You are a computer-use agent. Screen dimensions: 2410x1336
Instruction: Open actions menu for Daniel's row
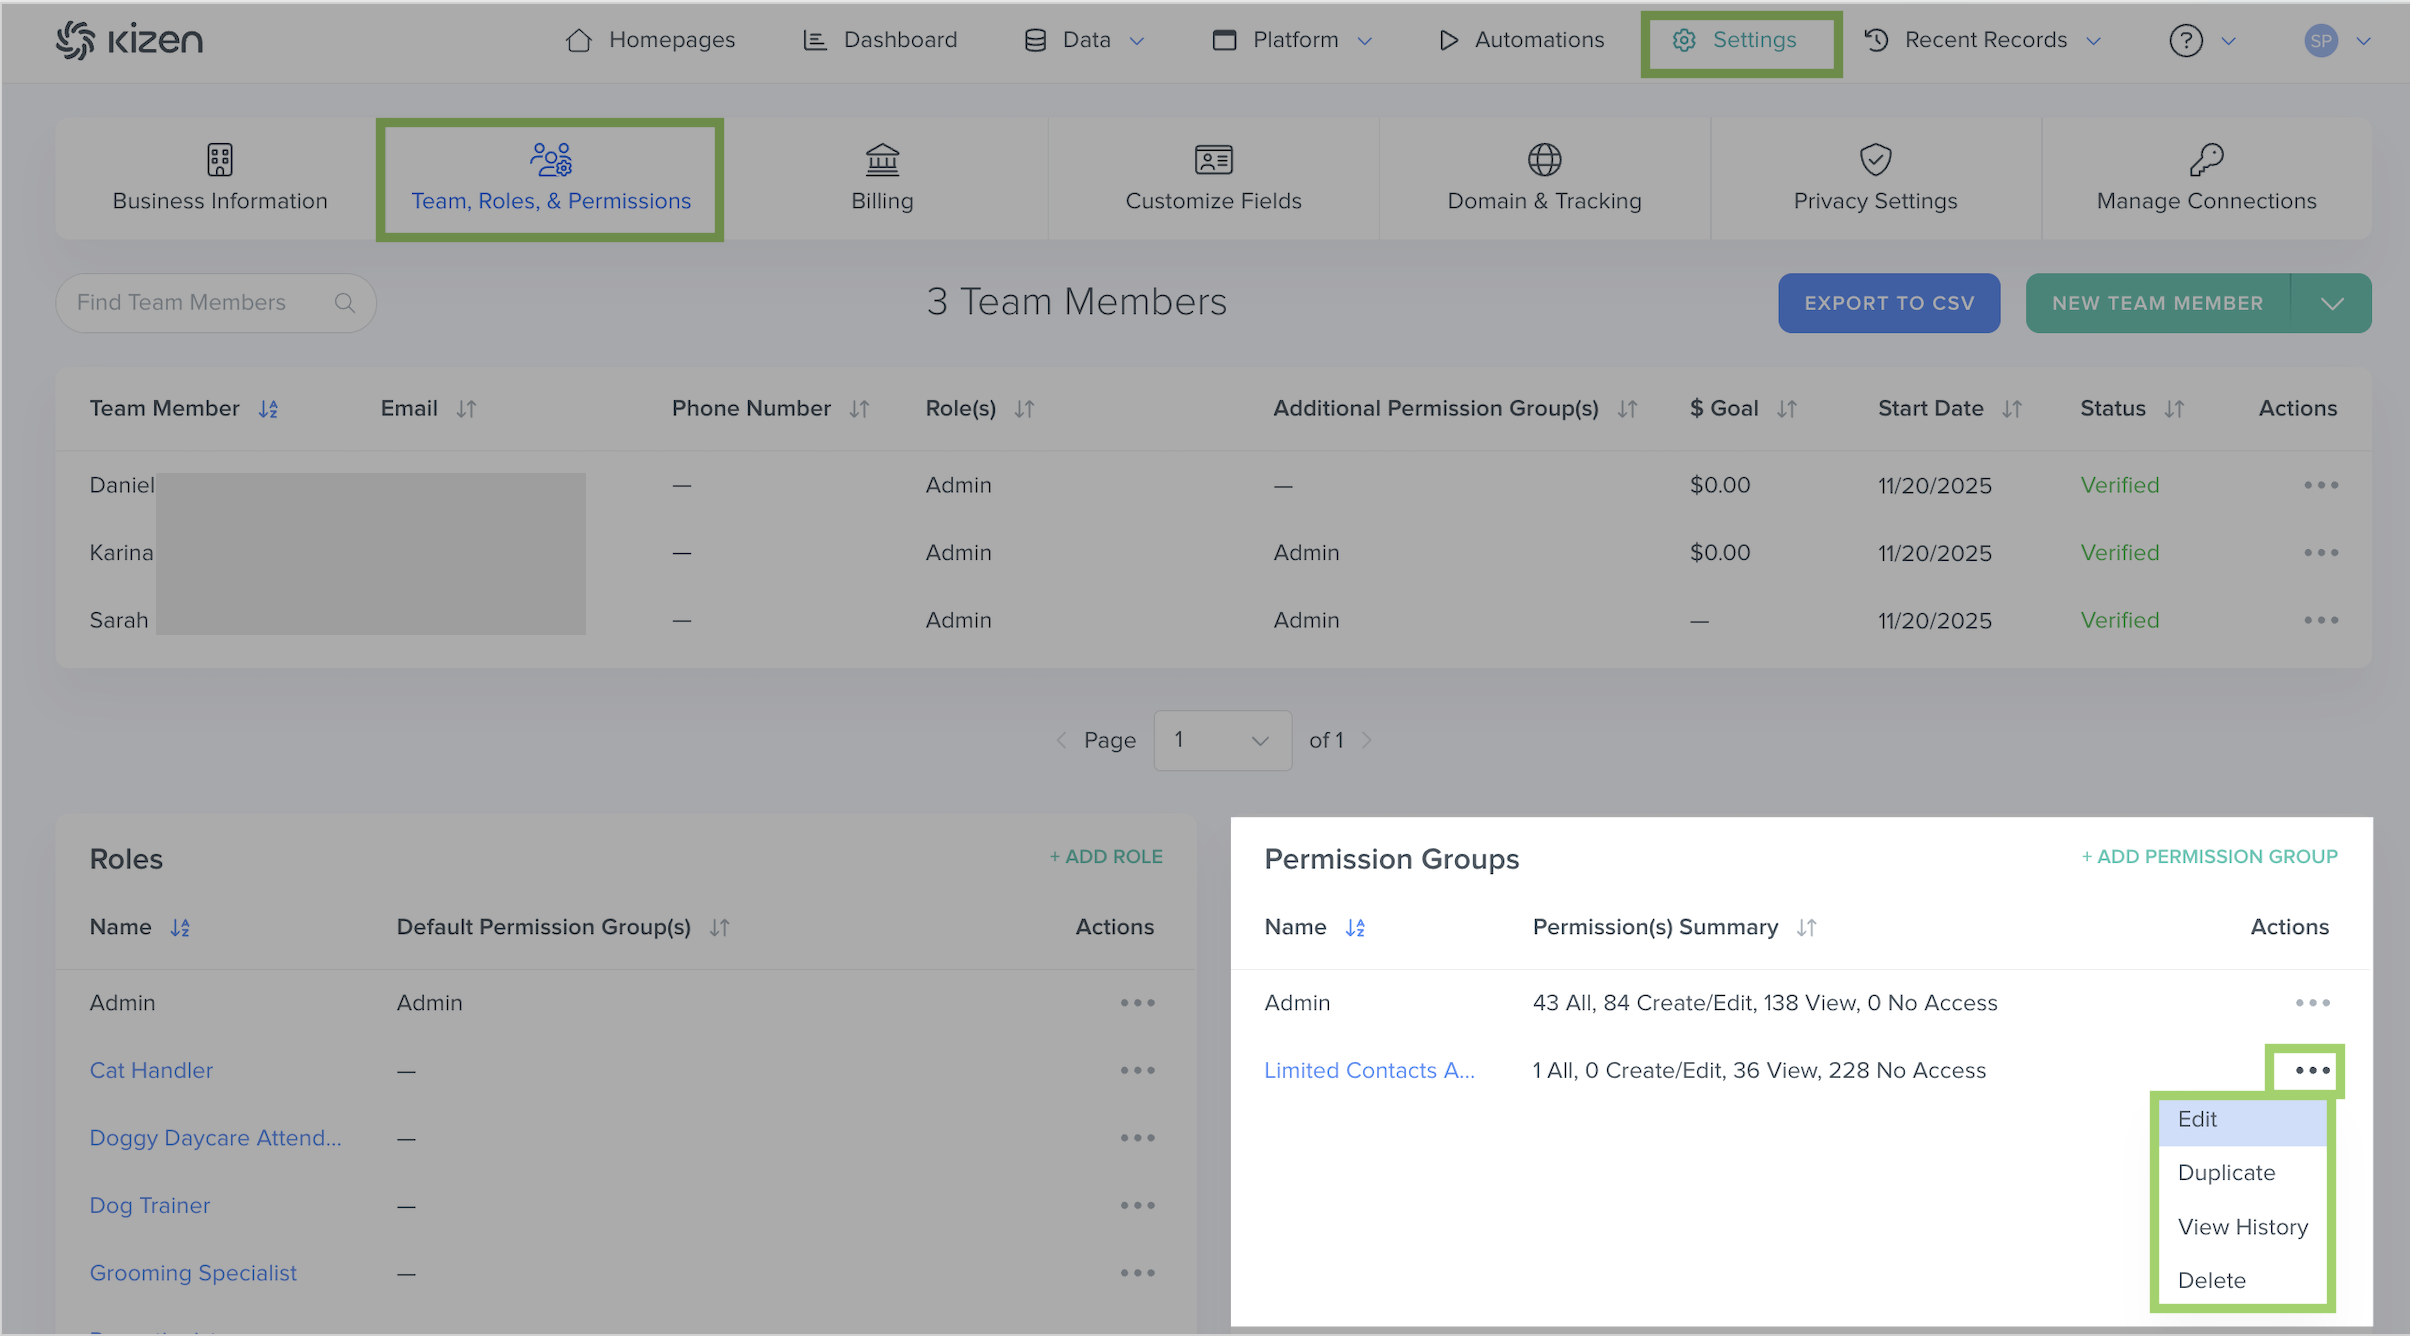pyautogui.click(x=2320, y=485)
